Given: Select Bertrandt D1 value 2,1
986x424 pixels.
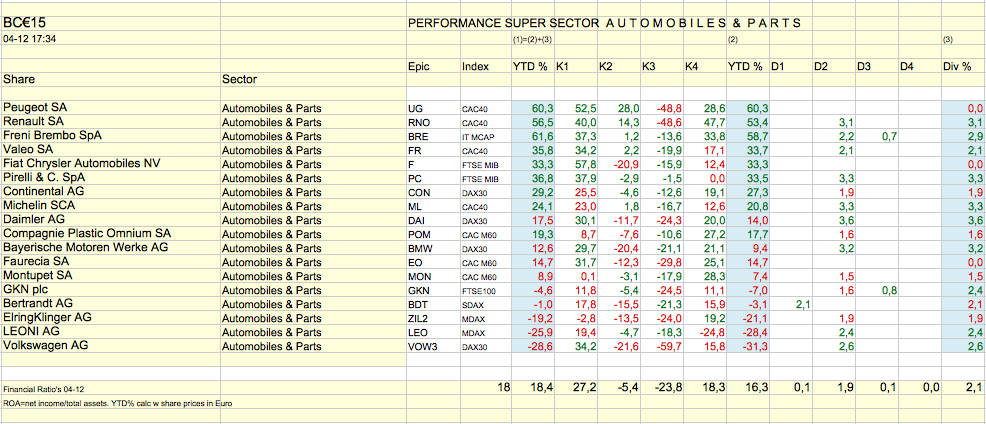Looking at the screenshot, I should click(x=790, y=304).
